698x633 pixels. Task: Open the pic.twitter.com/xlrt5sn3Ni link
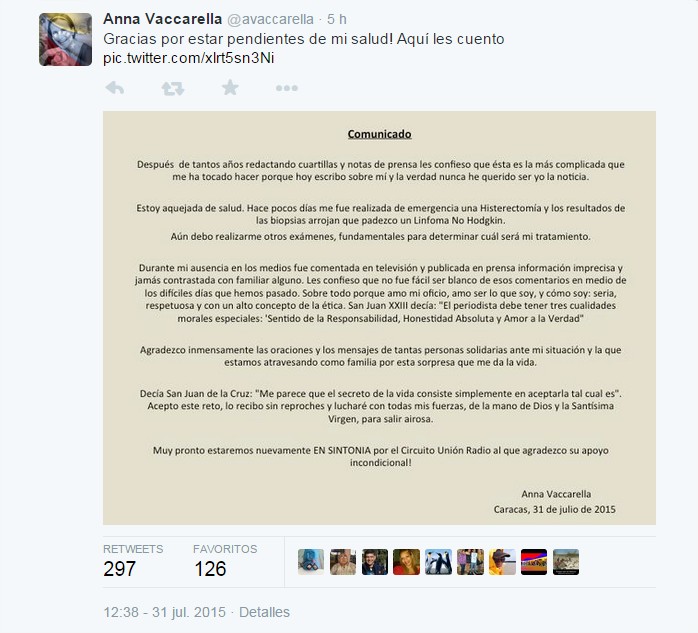[189, 58]
